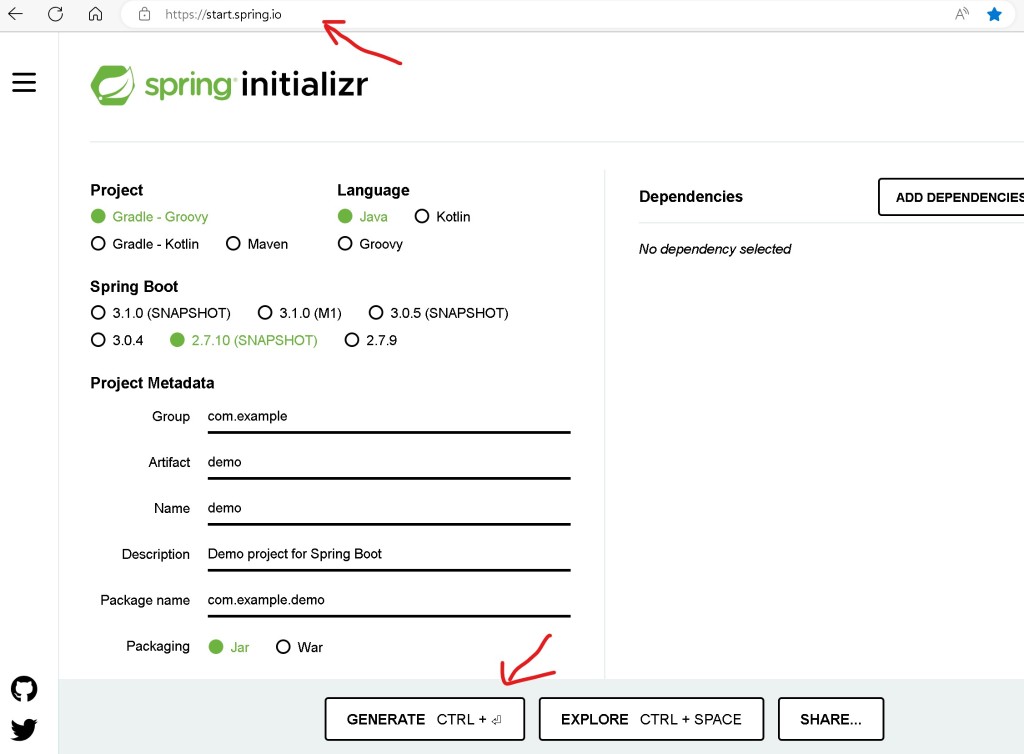The height and width of the screenshot is (754, 1024).
Task: Select Gradle - Groovy project type
Action: coord(150,216)
